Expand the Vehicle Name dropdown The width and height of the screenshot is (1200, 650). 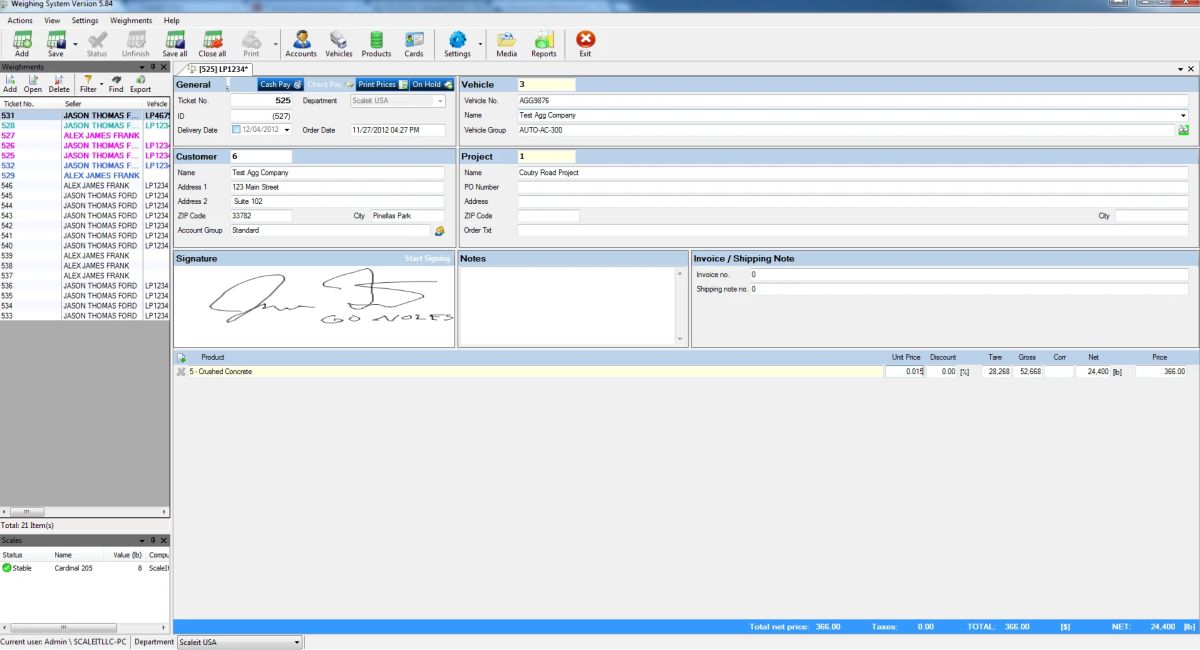pyautogui.click(x=1184, y=116)
